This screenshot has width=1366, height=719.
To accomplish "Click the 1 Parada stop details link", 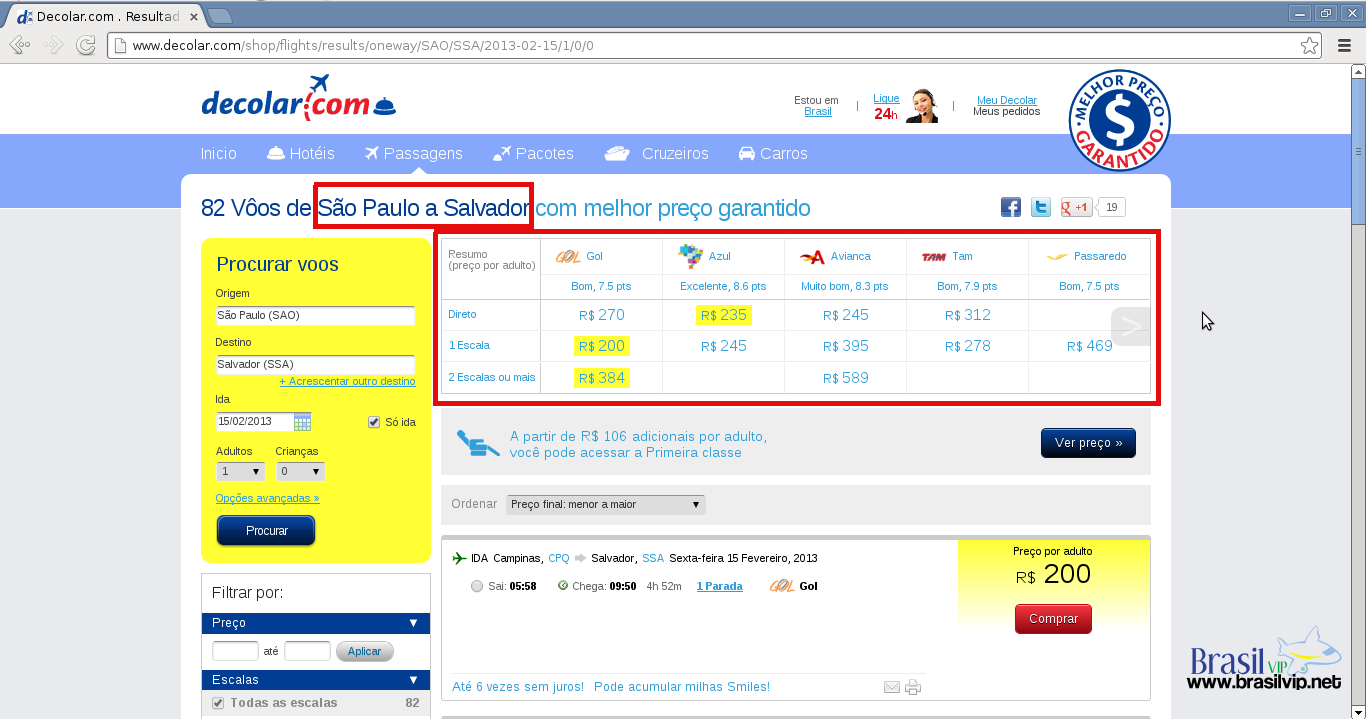I will click(720, 586).
